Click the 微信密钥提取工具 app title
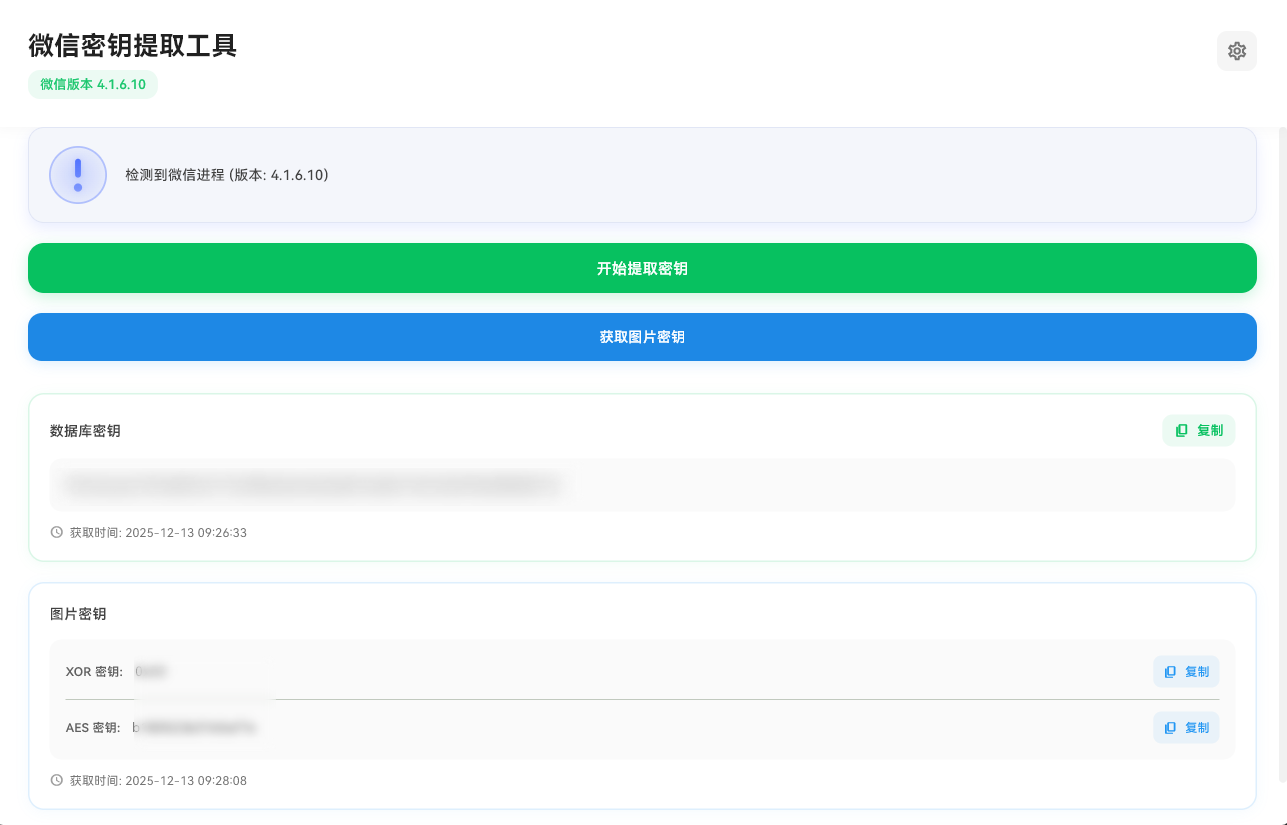Viewport: 1287px width, 825px height. point(132,46)
